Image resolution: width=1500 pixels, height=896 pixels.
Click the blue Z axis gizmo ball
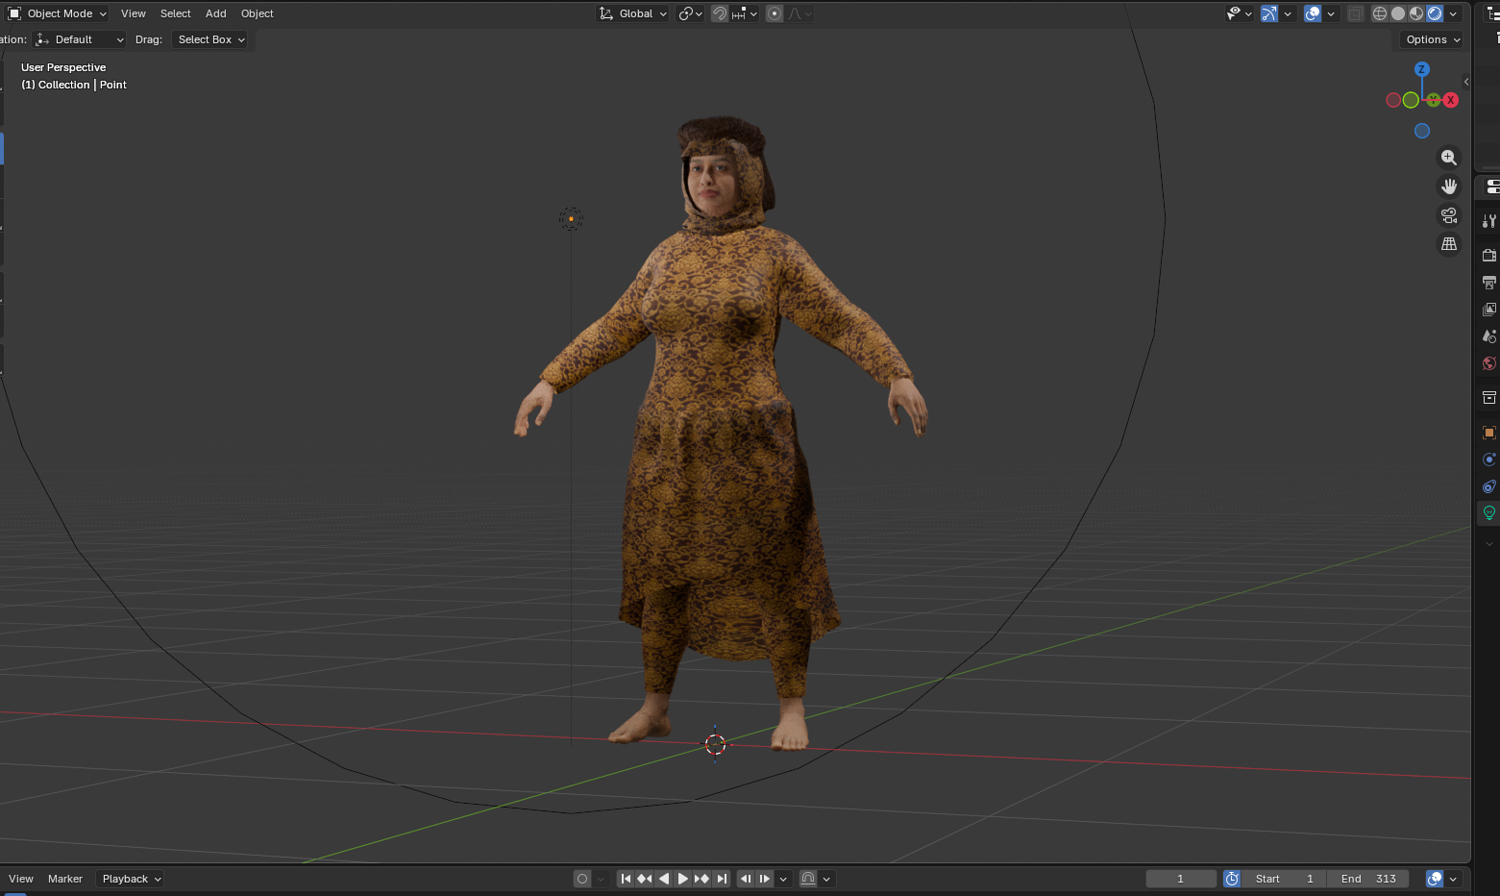pyautogui.click(x=1421, y=69)
